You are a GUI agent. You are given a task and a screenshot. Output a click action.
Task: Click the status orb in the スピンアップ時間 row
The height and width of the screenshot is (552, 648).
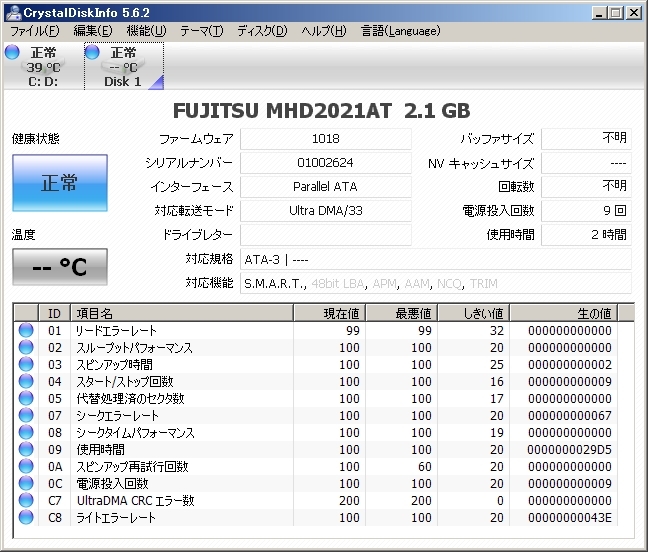(x=26, y=365)
